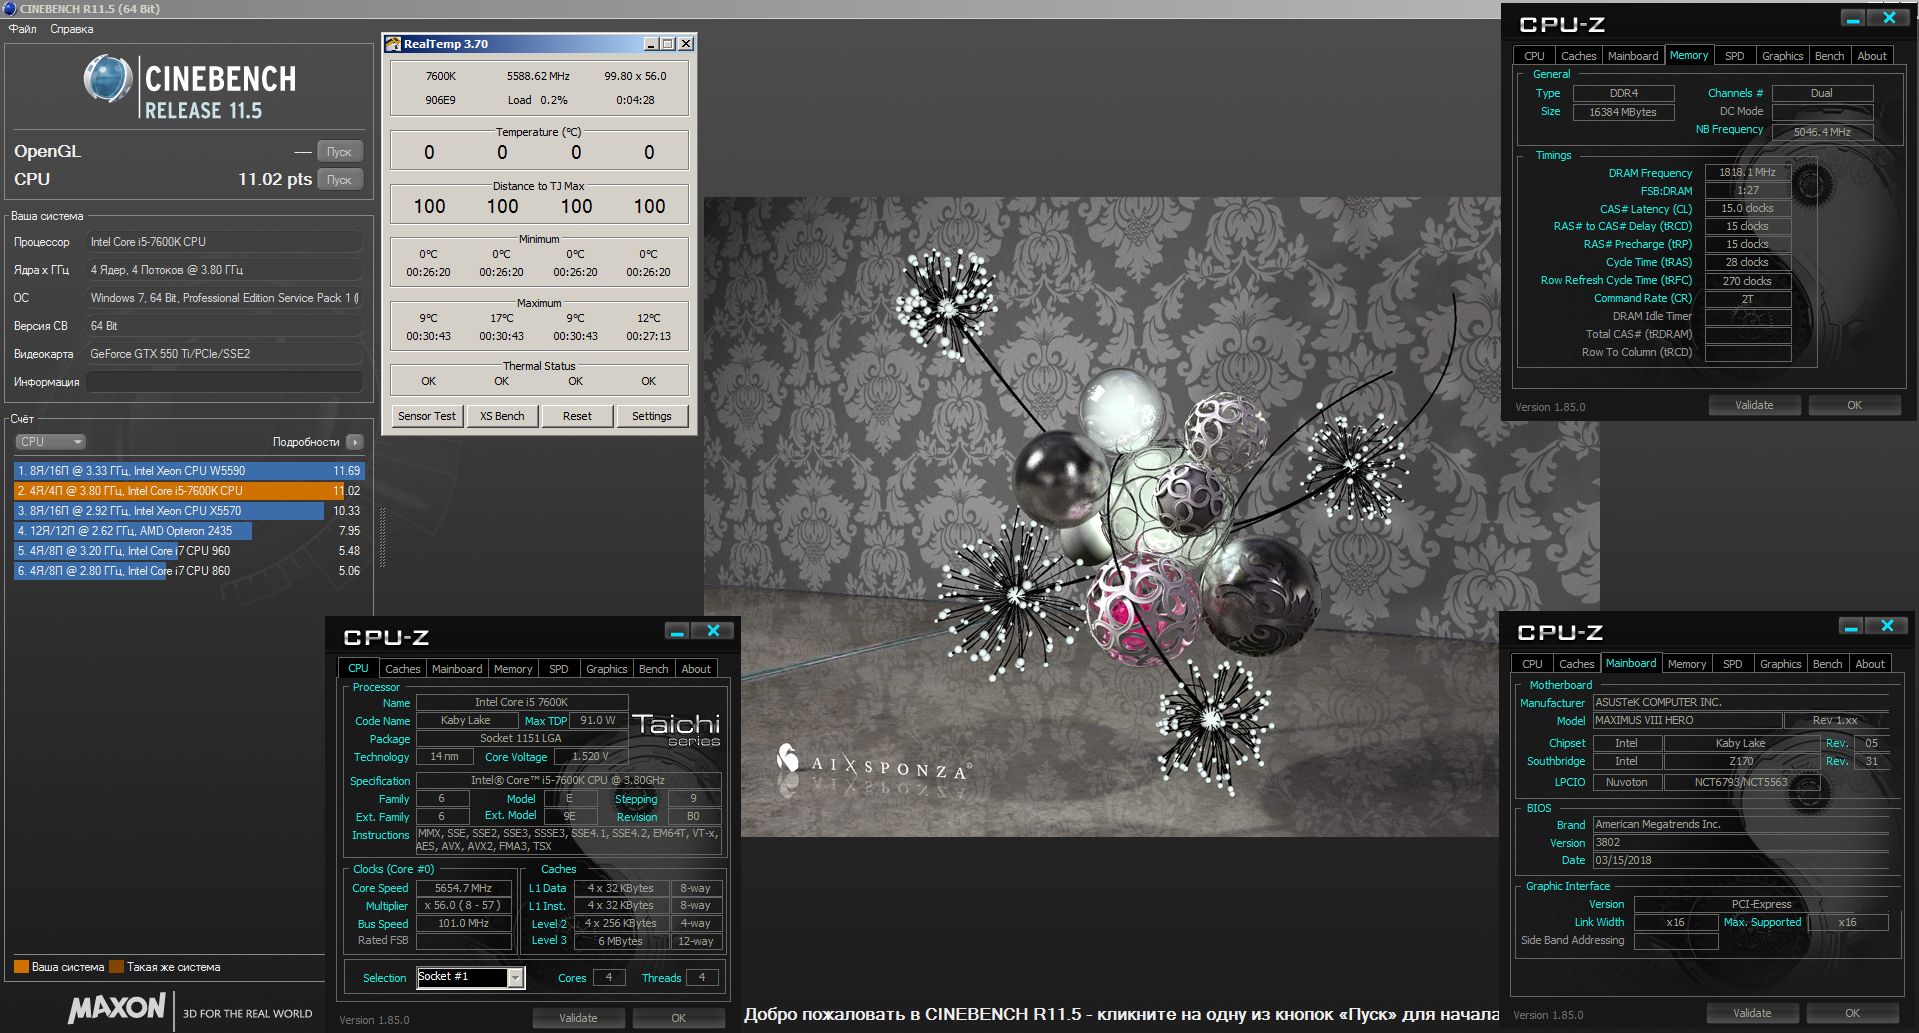1919x1033 pixels.
Task: Select the AMD Opteron 2435 ranking row
Action: pyautogui.click(x=188, y=530)
